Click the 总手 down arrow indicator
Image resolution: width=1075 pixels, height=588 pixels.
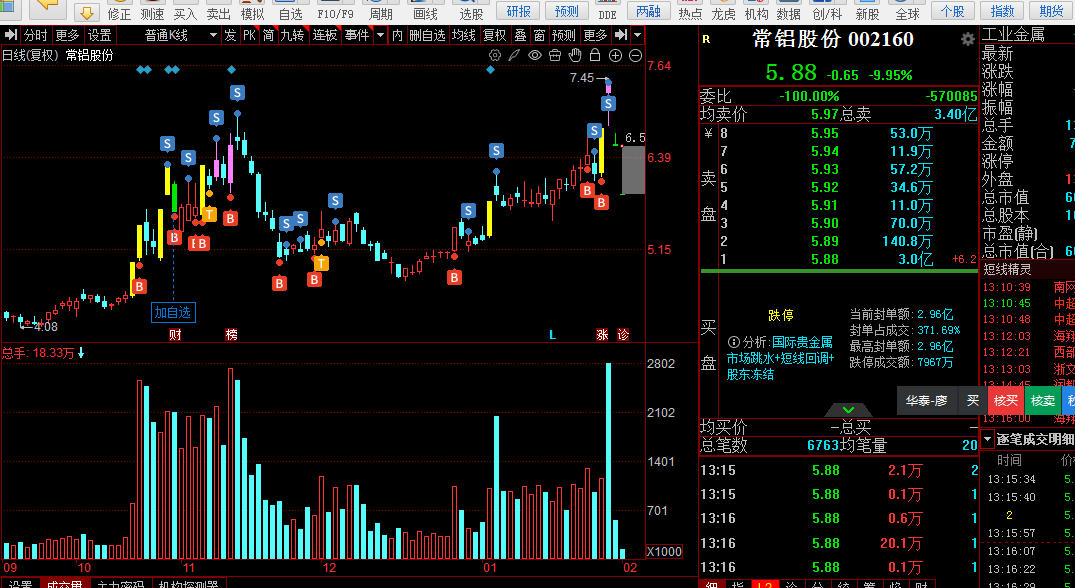[81, 353]
